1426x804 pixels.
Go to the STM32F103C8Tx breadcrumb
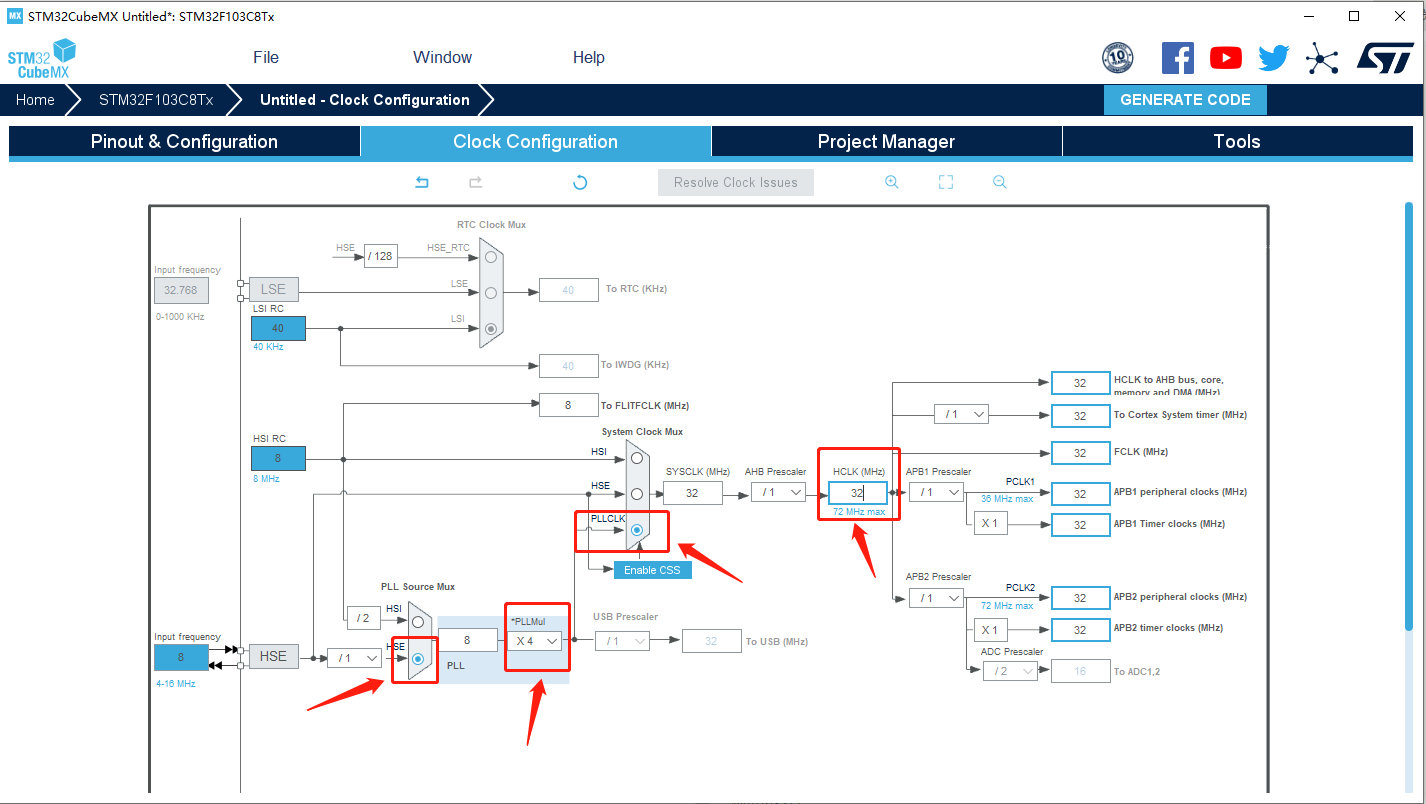[x=156, y=100]
